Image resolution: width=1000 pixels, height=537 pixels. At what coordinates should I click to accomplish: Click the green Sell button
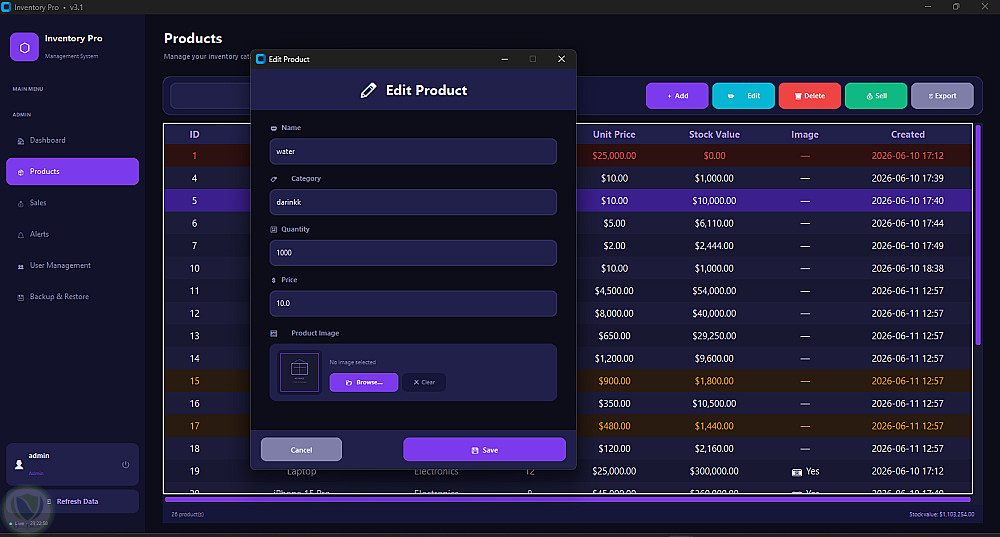(876, 96)
